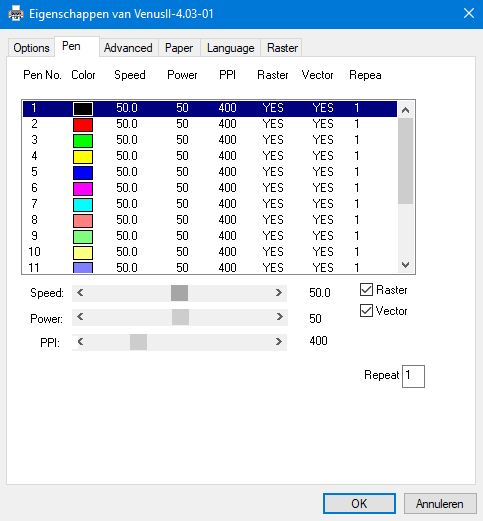Image resolution: width=483 pixels, height=521 pixels.
Task: Open the Language tab
Action: coord(230,48)
